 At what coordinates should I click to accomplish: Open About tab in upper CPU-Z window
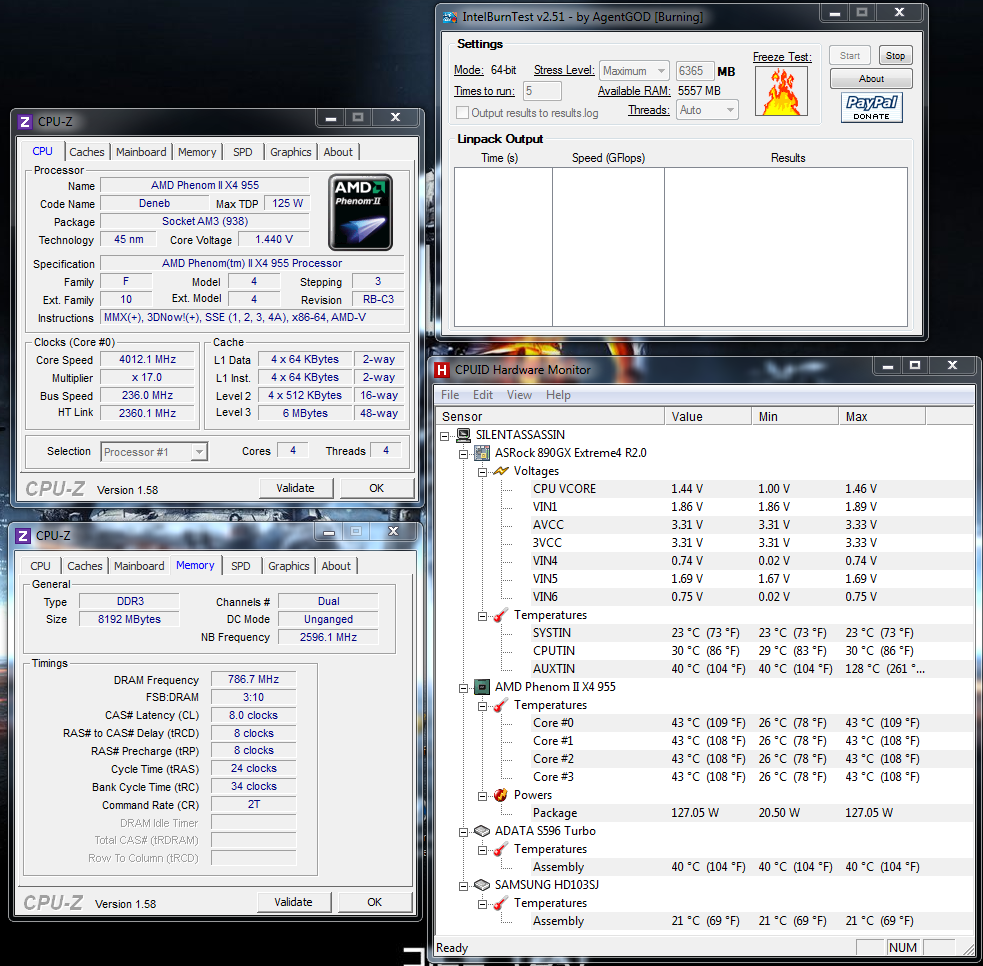click(339, 152)
